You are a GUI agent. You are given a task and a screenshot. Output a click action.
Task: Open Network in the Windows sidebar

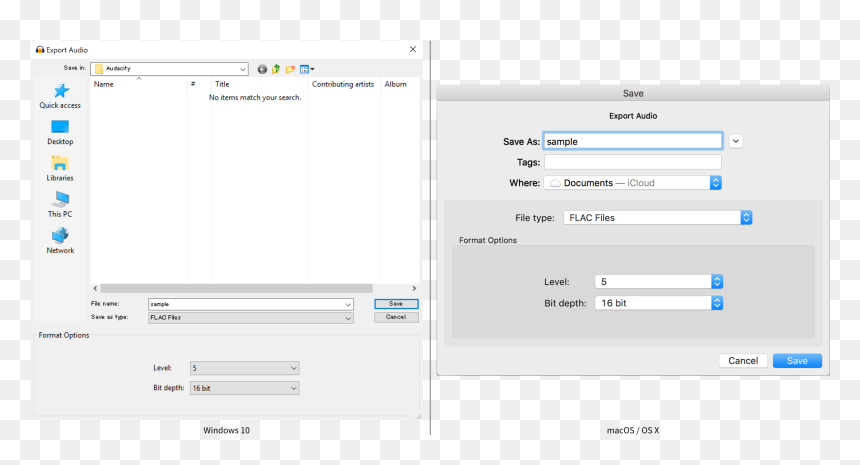60,241
